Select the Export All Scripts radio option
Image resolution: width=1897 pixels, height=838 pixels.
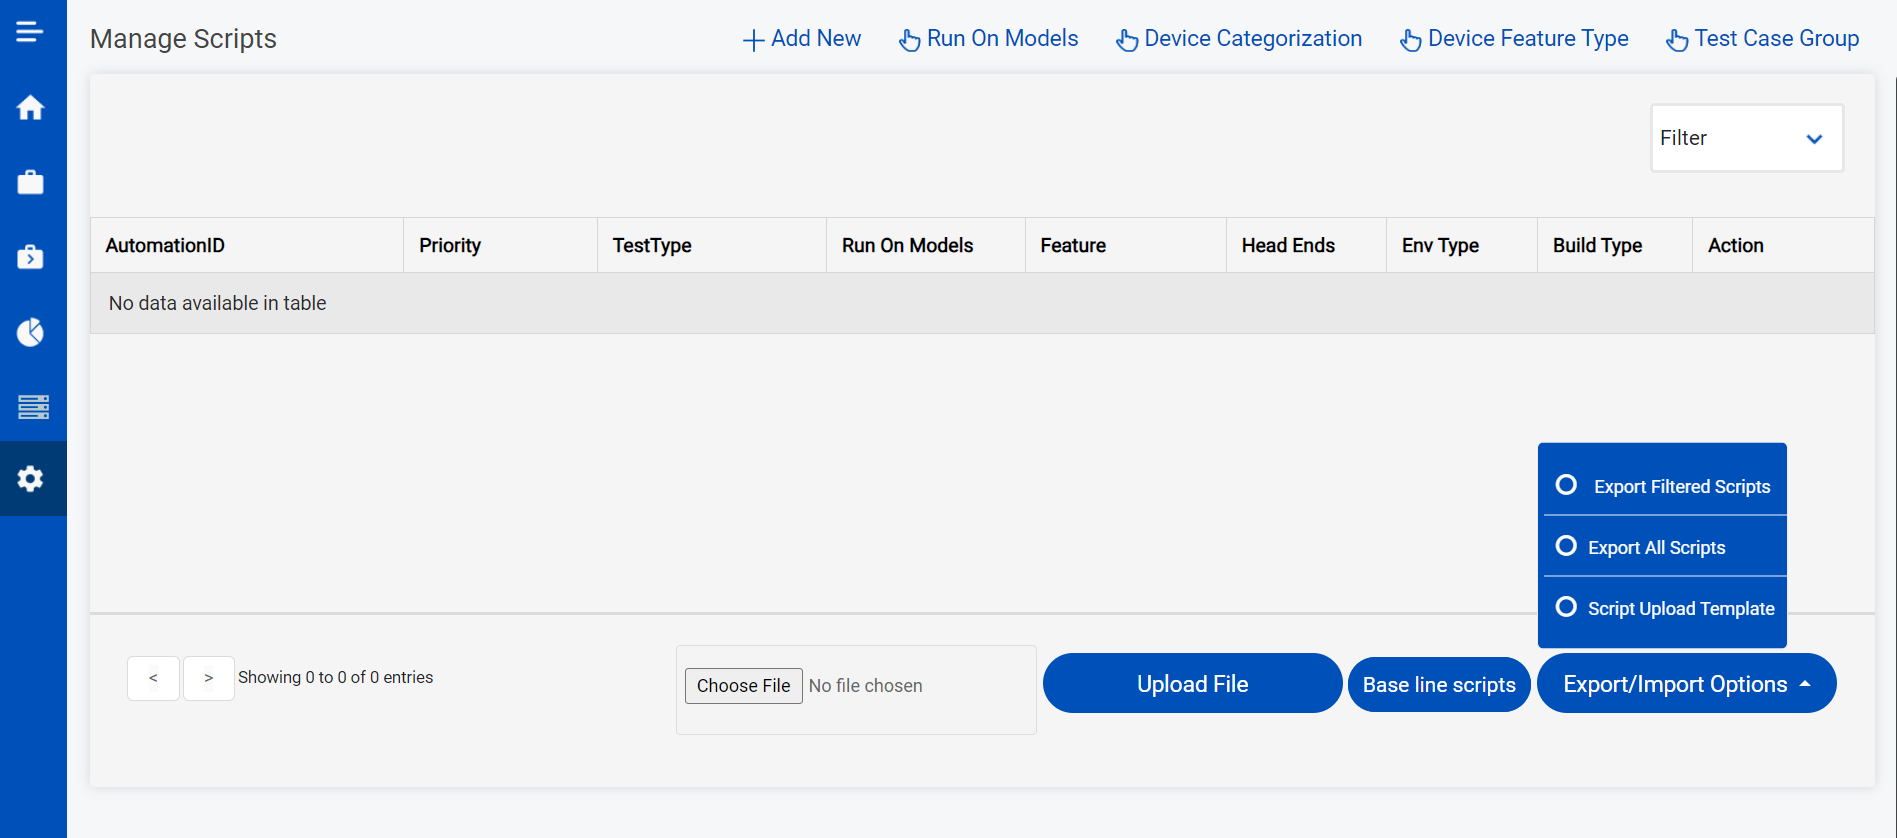pyautogui.click(x=1566, y=546)
